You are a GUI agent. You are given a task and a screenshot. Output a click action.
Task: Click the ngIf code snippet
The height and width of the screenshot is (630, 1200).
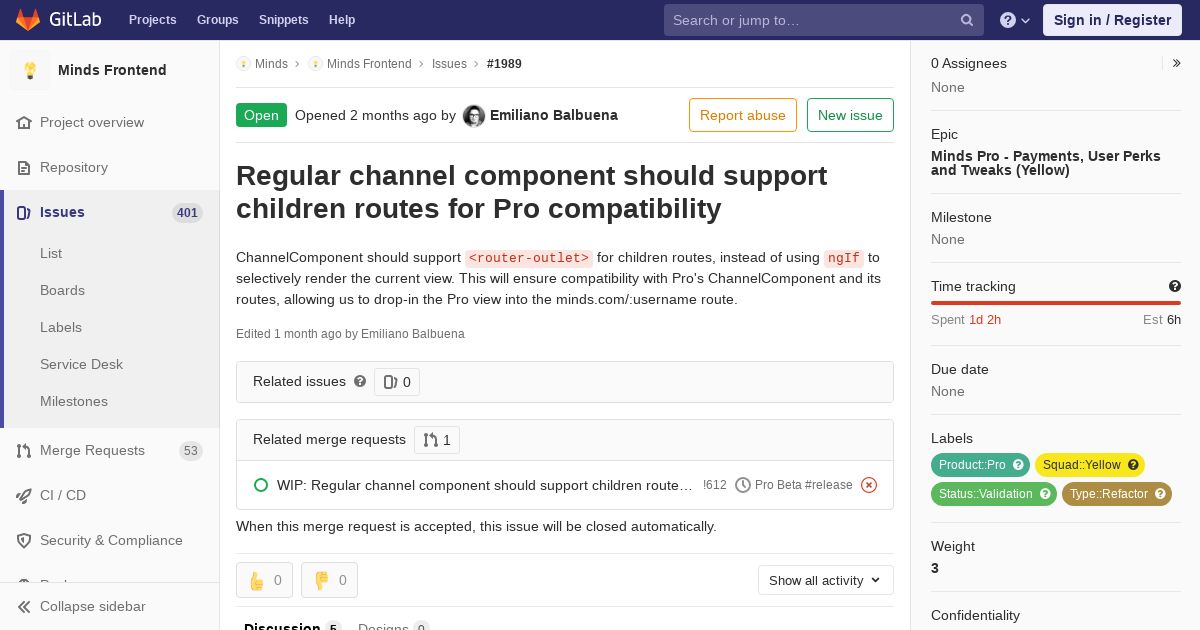point(843,258)
